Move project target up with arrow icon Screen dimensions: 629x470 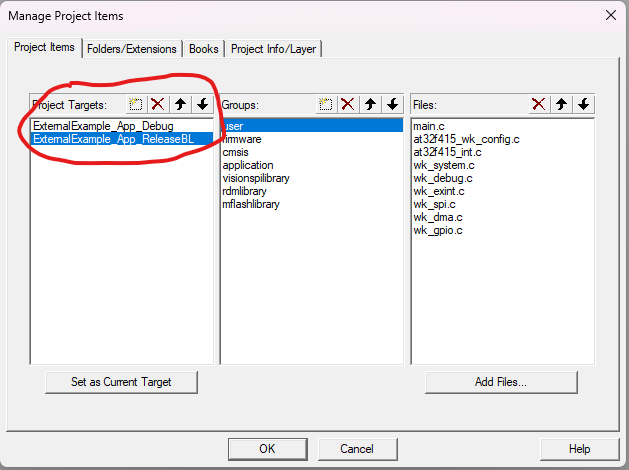tap(181, 104)
